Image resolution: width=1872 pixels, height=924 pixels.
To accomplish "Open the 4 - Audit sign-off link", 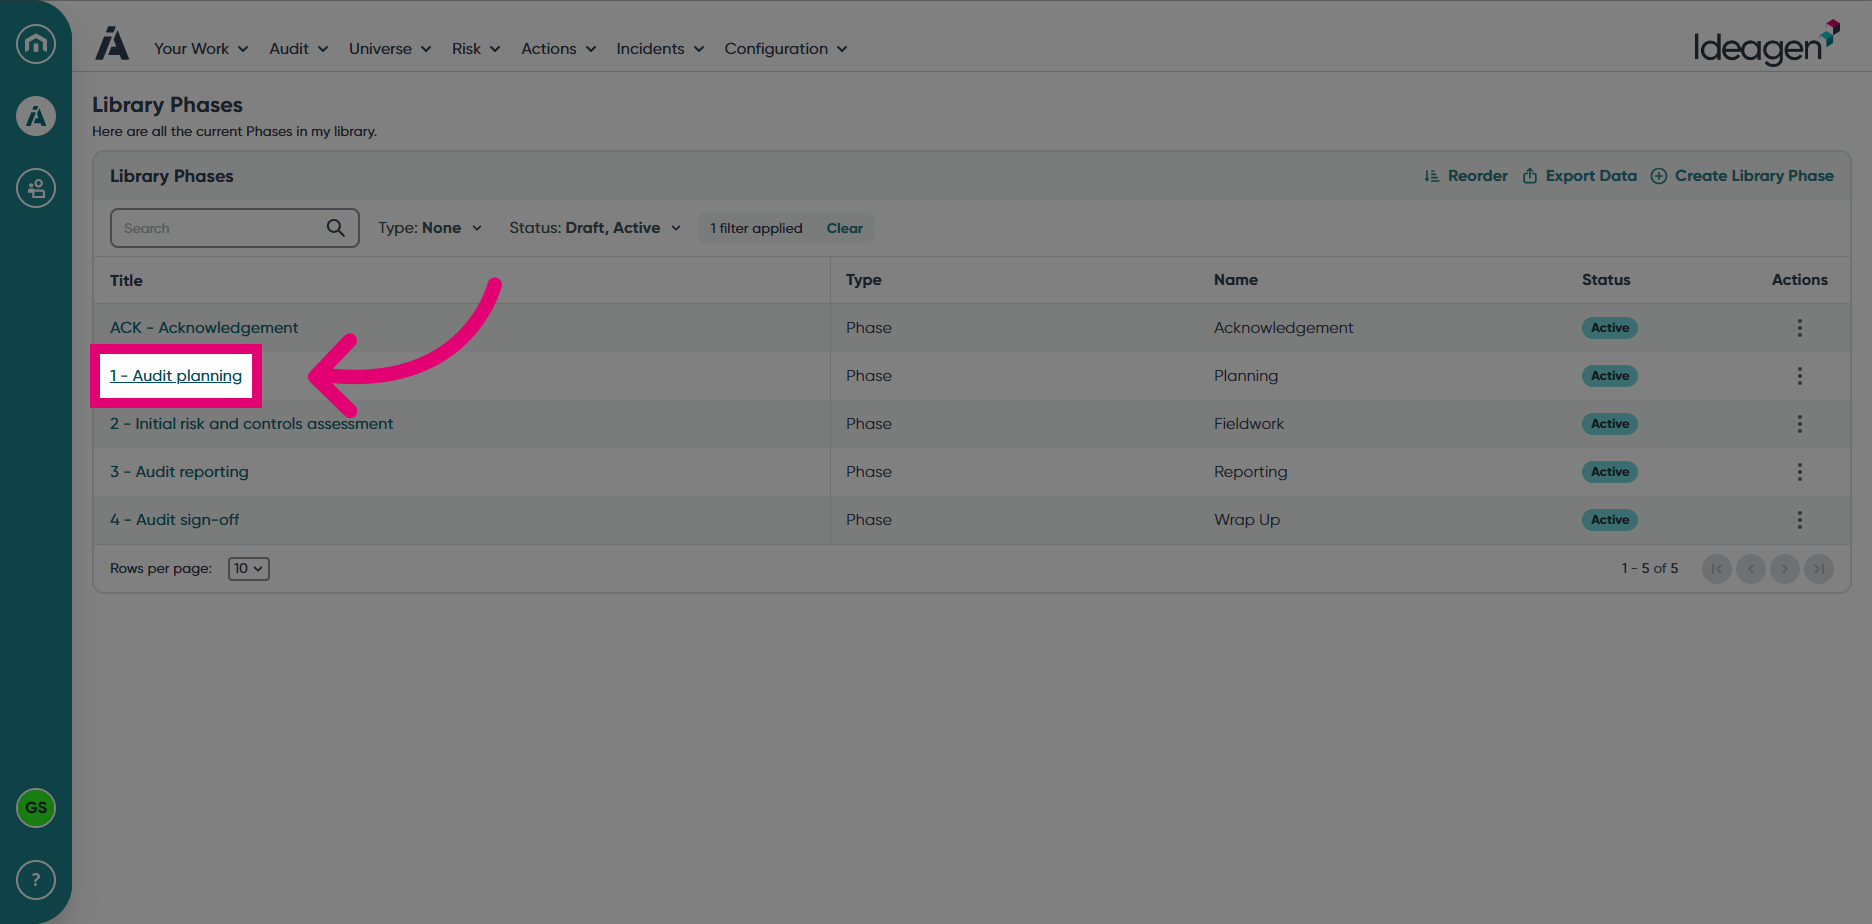I will 174,520.
